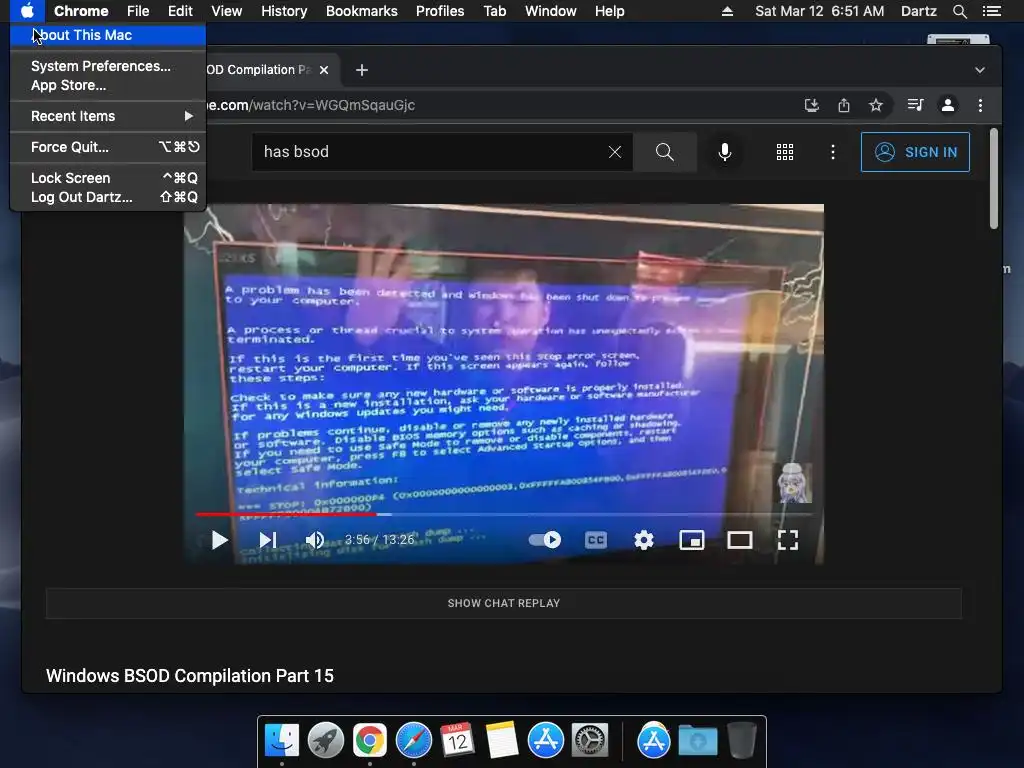The image size is (1024, 768).
Task: Open Notification Center list icon
Action: point(991,11)
